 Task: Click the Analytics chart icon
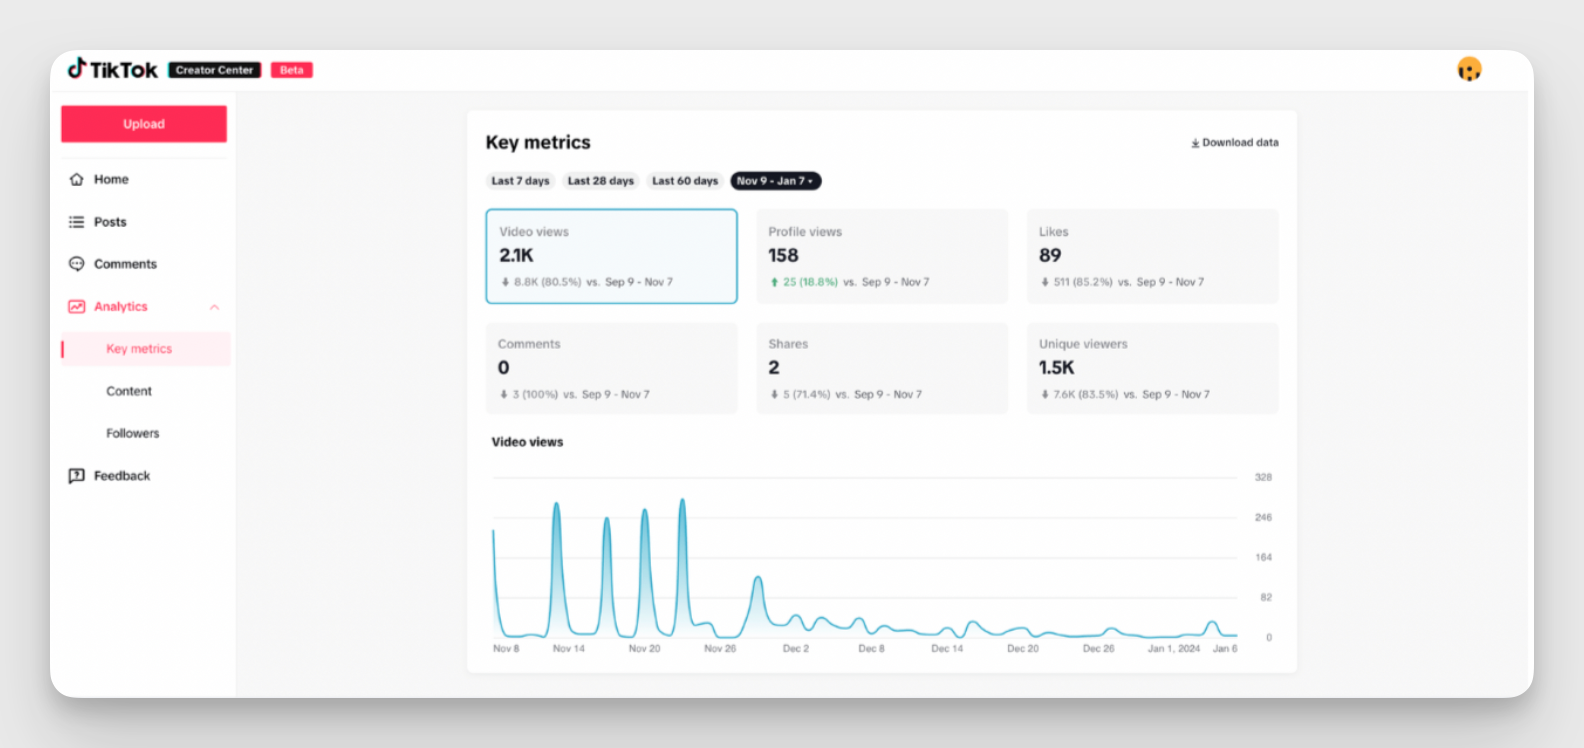[76, 307]
